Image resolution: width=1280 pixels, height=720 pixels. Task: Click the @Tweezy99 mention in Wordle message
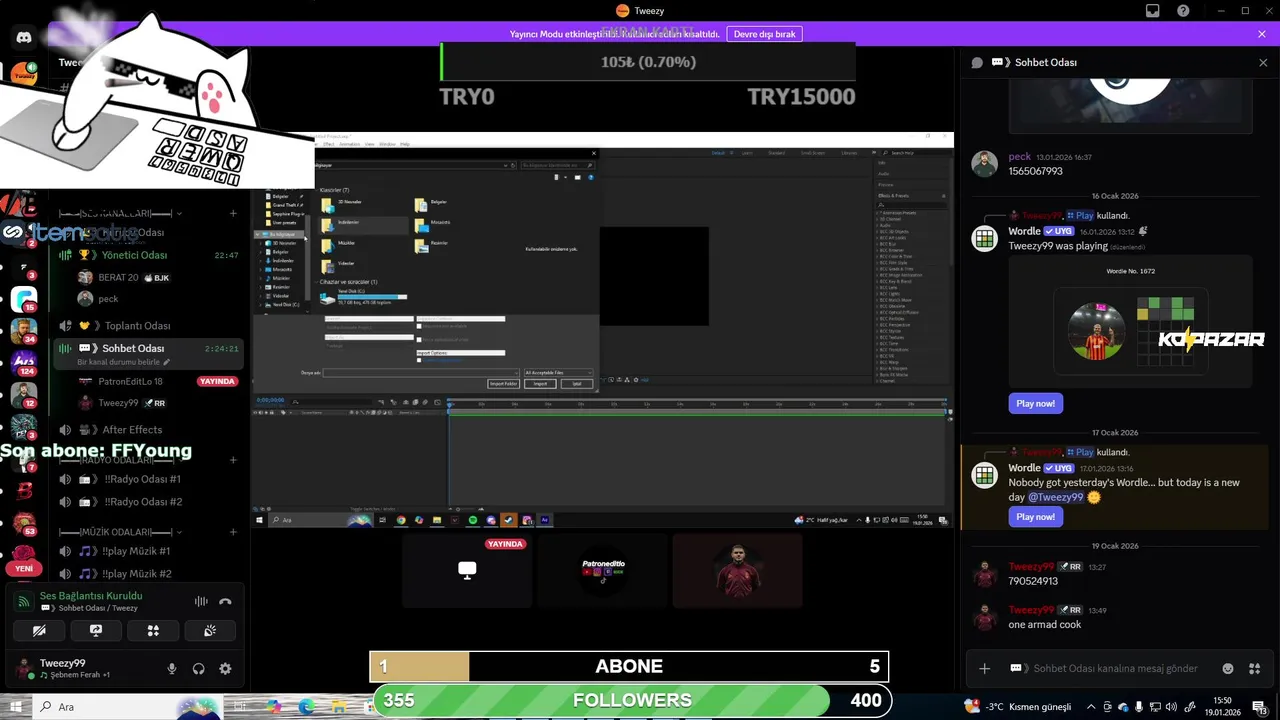pyautogui.click(x=1056, y=497)
